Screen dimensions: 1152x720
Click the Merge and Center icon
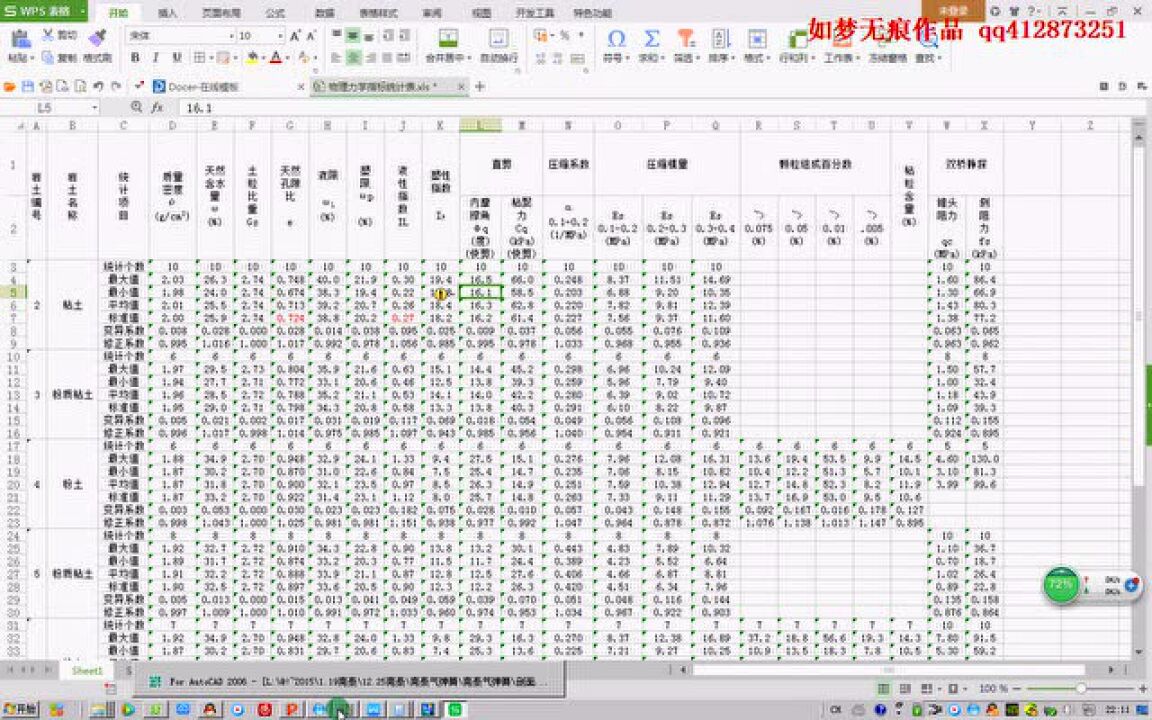[x=448, y=38]
